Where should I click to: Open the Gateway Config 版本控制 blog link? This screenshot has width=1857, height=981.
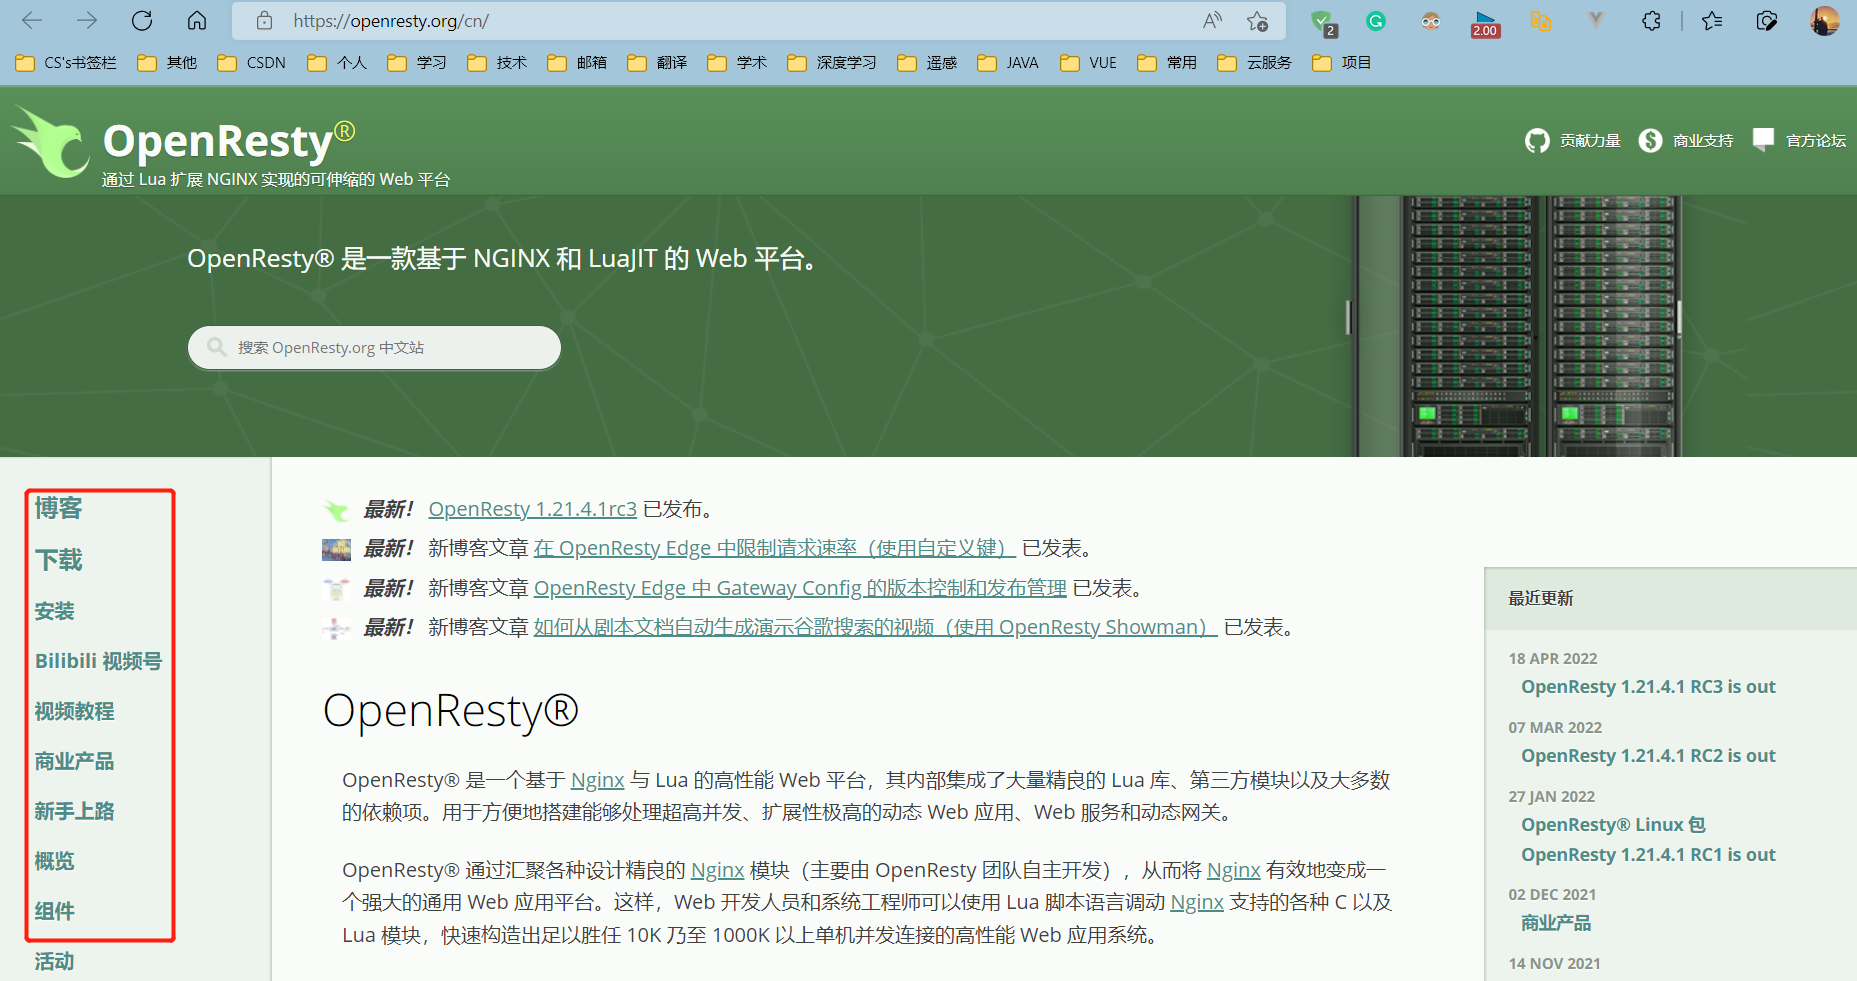(800, 588)
